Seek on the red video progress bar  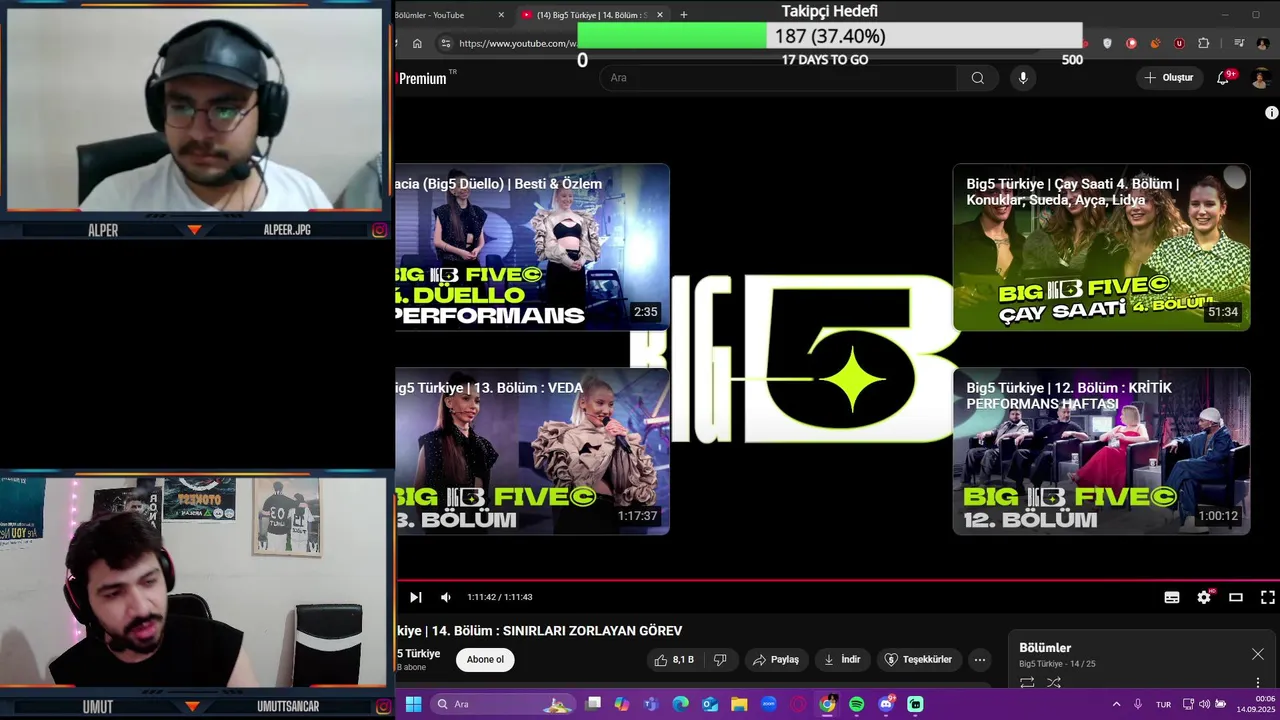838,580
